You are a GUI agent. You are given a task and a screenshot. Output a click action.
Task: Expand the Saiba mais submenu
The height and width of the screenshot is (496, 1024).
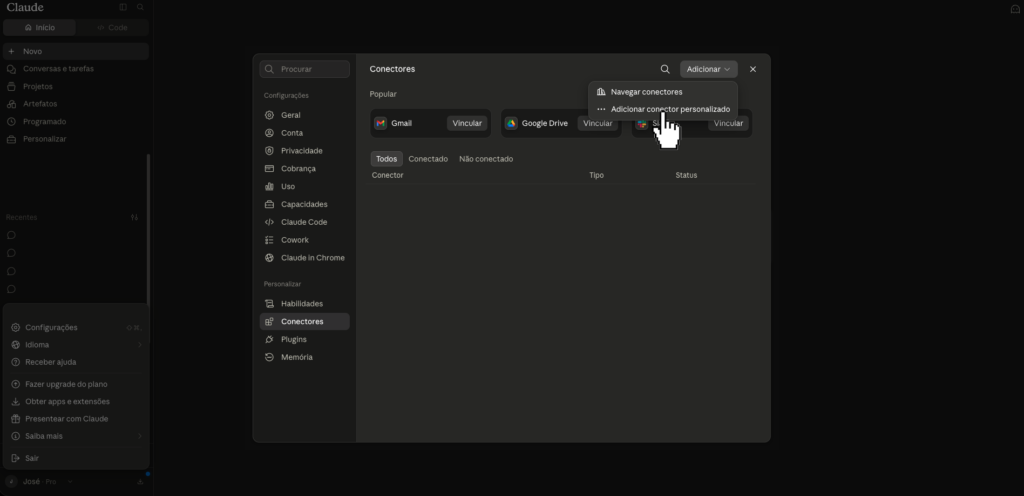click(77, 436)
